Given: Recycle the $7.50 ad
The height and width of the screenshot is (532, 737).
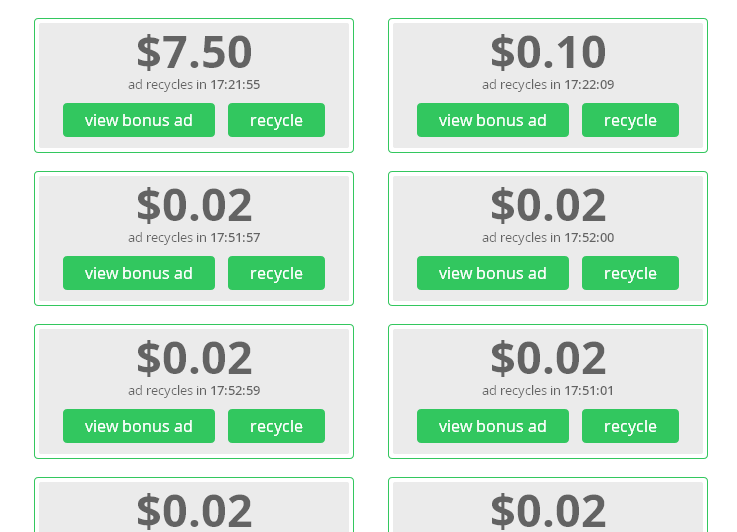Looking at the screenshot, I should coord(276,120).
